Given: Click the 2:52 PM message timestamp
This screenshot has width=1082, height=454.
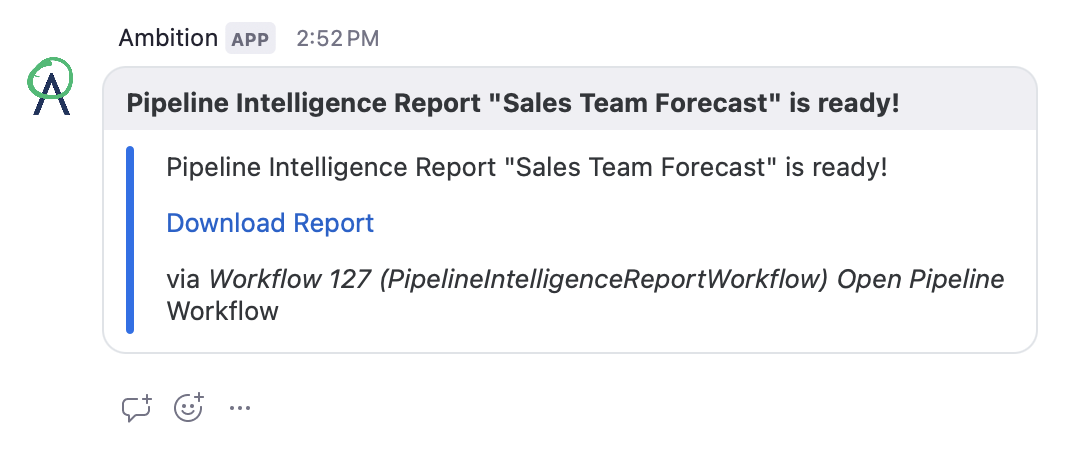Looking at the screenshot, I should pyautogui.click(x=338, y=40).
